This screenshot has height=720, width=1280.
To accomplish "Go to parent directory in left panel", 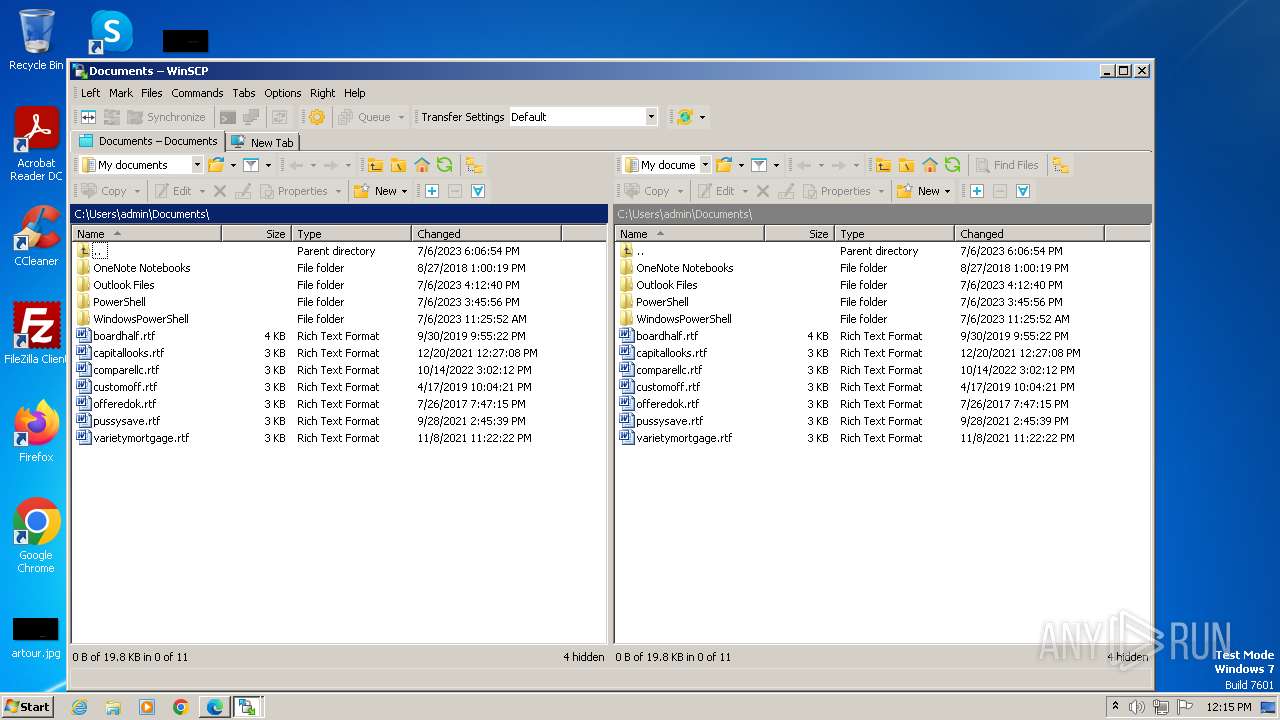I will [375, 165].
